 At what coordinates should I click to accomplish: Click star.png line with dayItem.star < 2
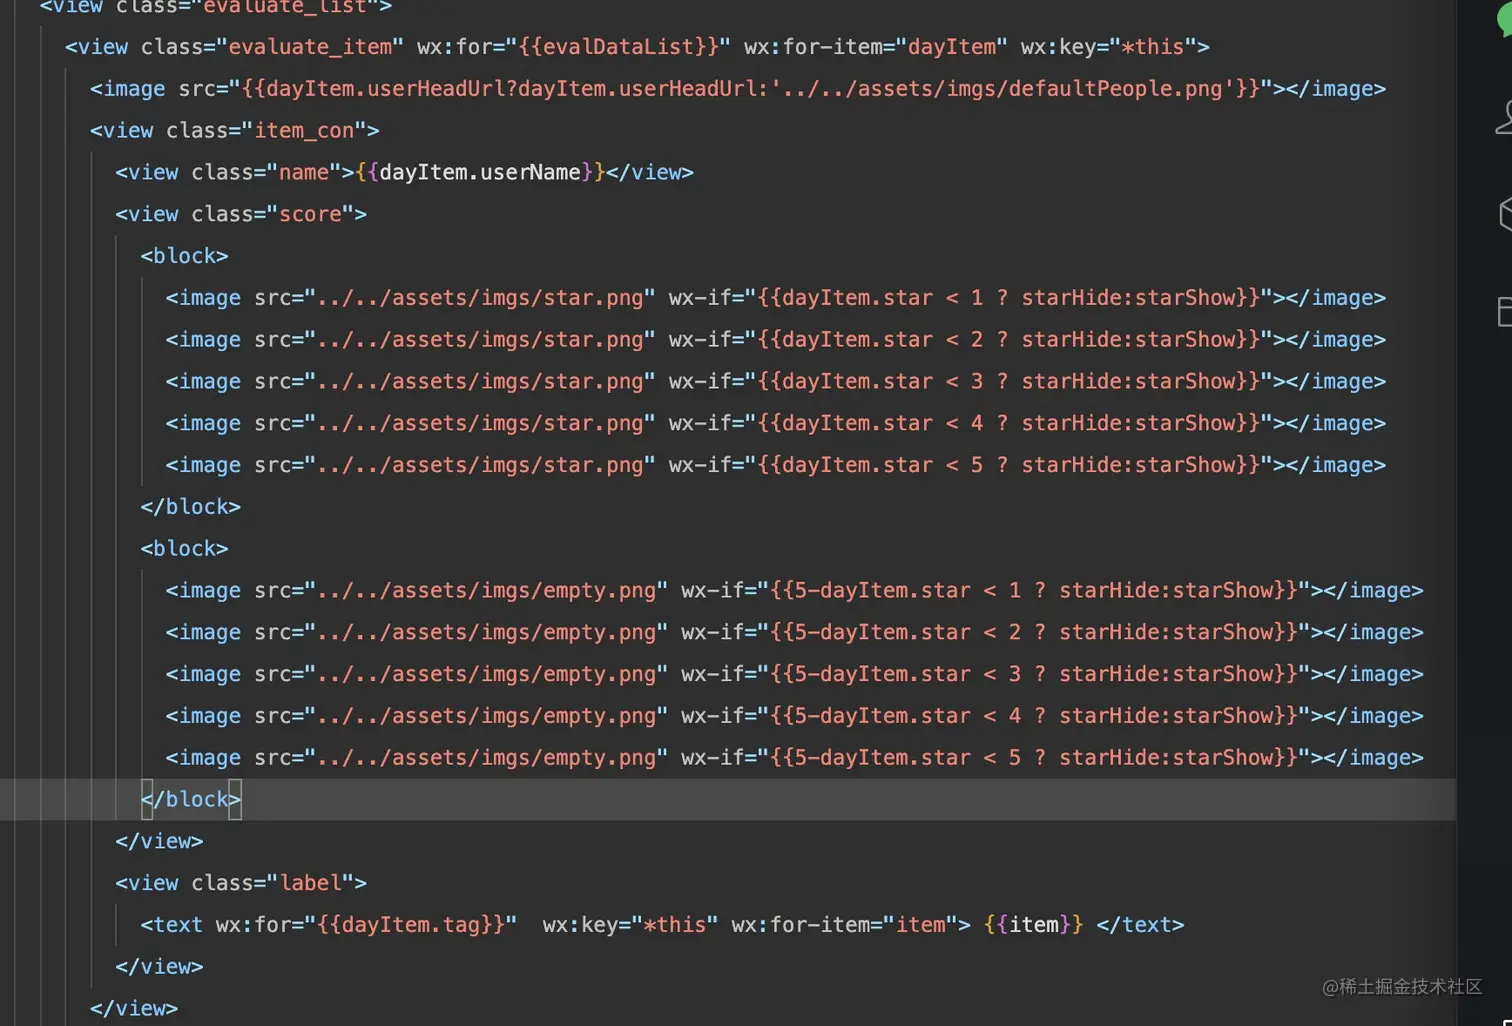(x=776, y=340)
